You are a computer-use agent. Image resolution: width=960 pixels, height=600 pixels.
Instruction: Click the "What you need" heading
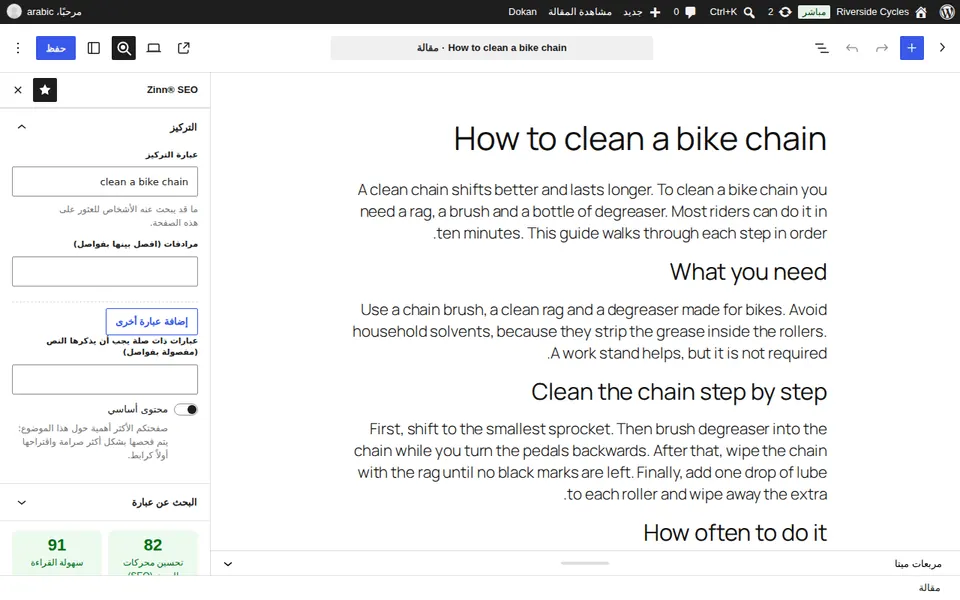pyautogui.click(x=748, y=272)
